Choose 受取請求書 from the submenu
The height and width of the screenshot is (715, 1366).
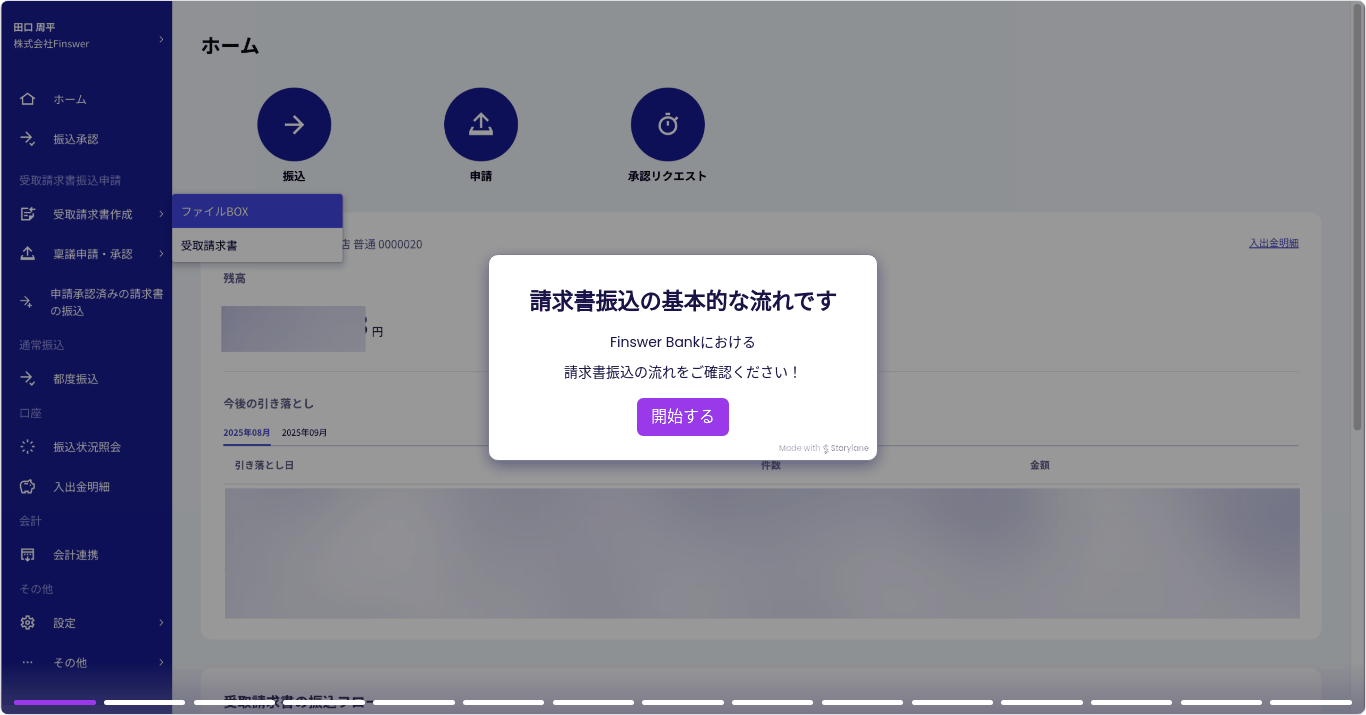(x=258, y=245)
